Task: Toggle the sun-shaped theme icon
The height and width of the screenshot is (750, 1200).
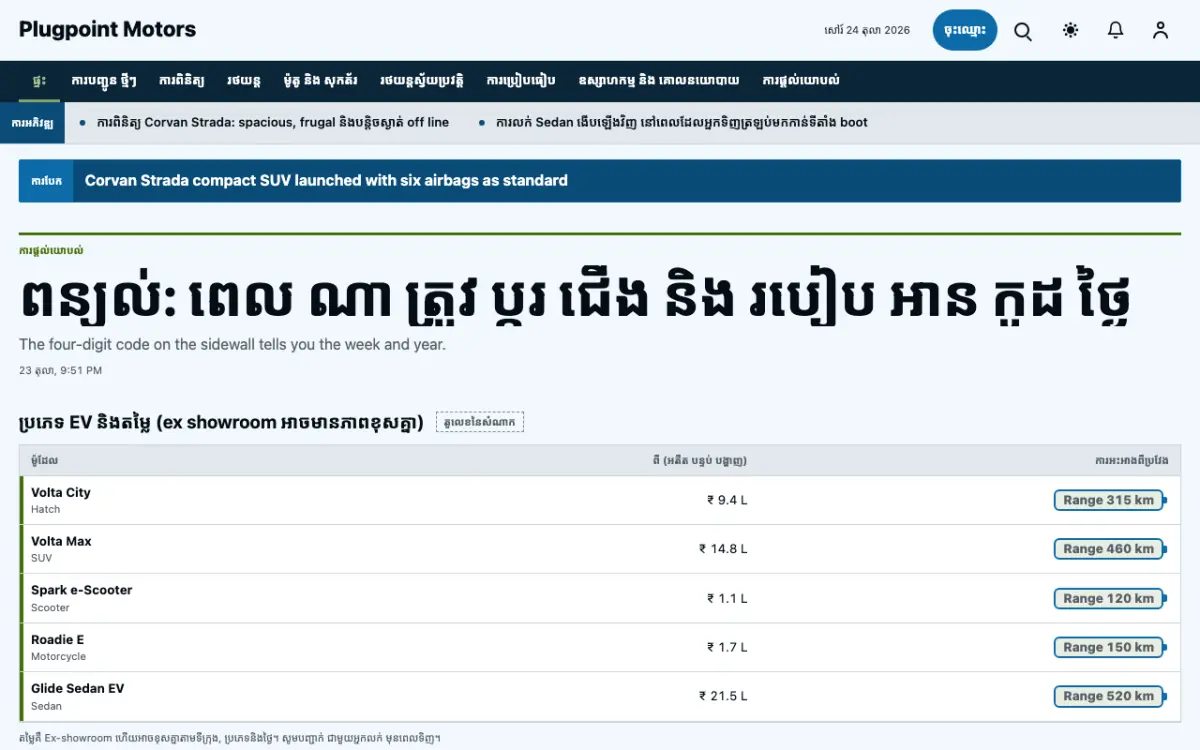Action: 1071,31
